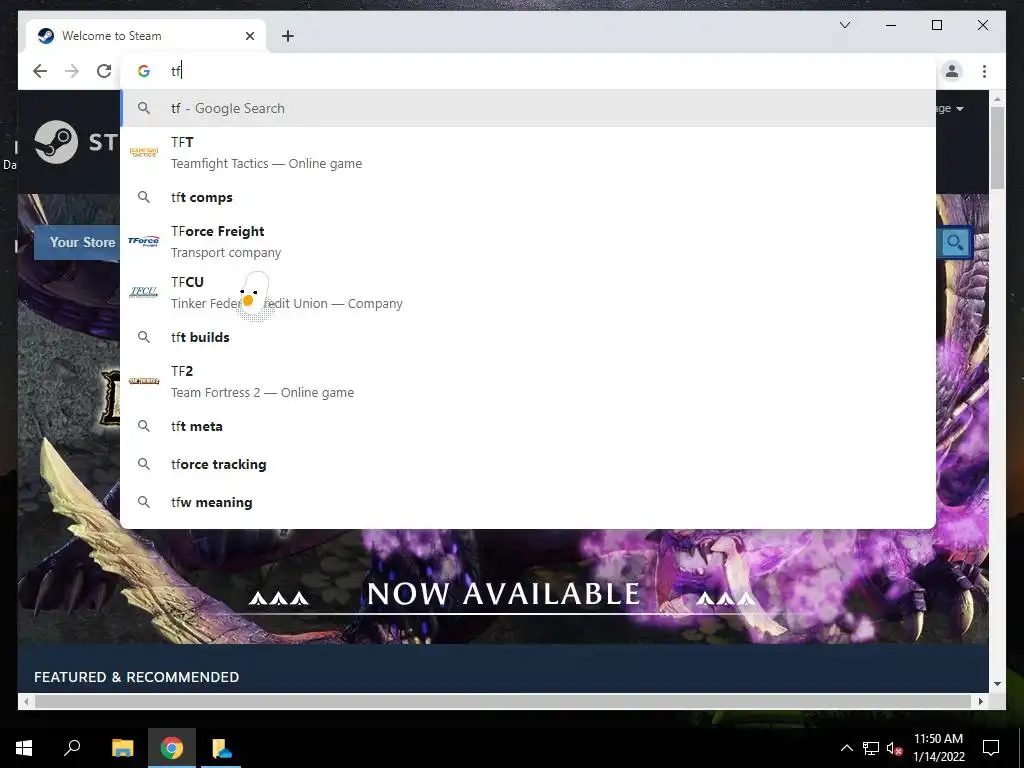The width and height of the screenshot is (1024, 768).
Task: Click the muted volume tray icon
Action: pyautogui.click(x=894, y=748)
